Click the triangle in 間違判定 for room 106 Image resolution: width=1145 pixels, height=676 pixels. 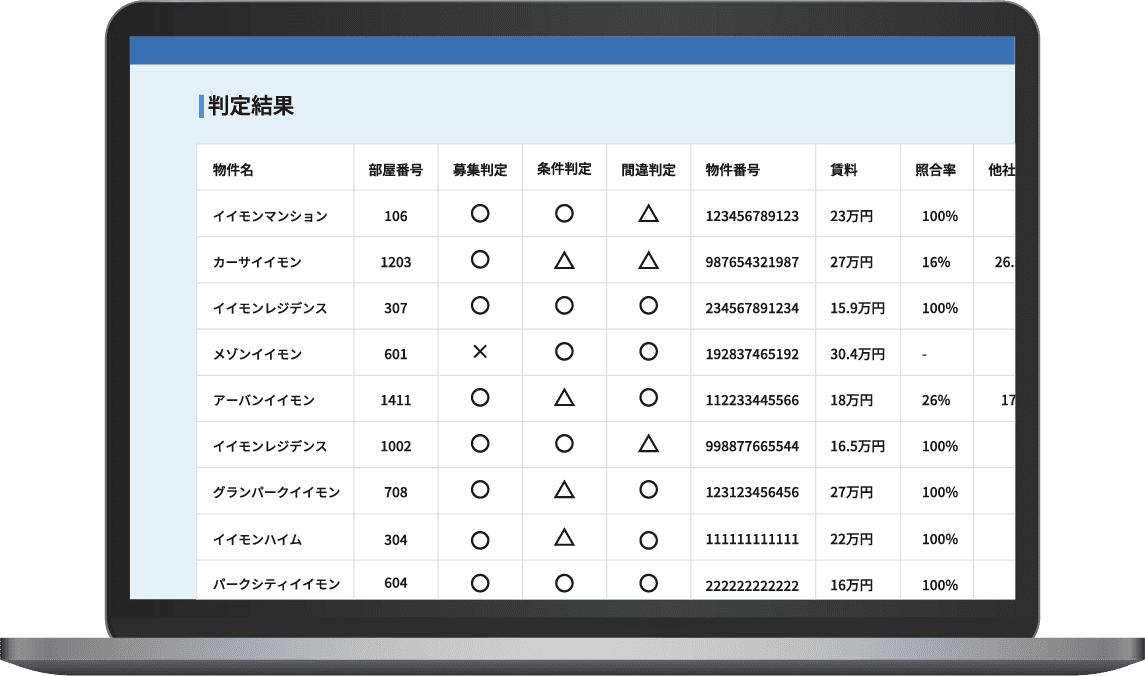[x=648, y=214]
